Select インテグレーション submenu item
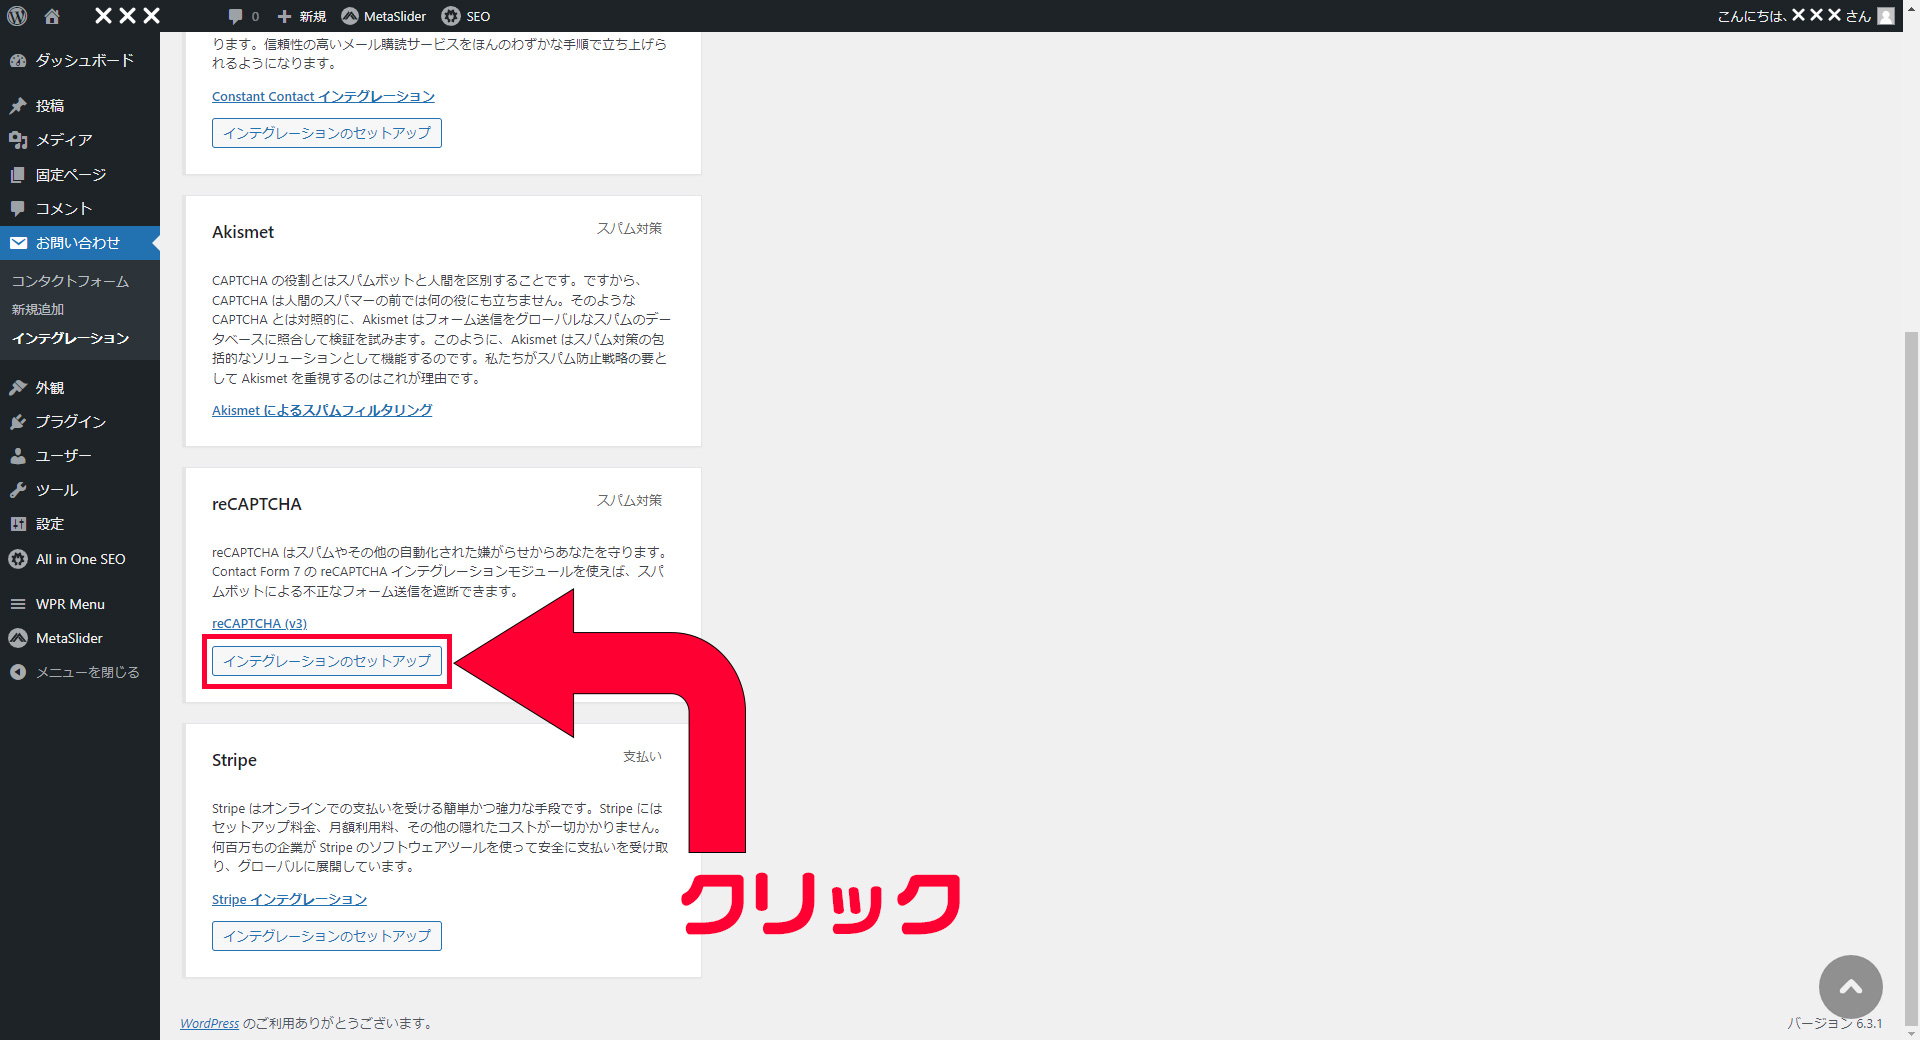This screenshot has height=1040, width=1920. pyautogui.click(x=70, y=338)
